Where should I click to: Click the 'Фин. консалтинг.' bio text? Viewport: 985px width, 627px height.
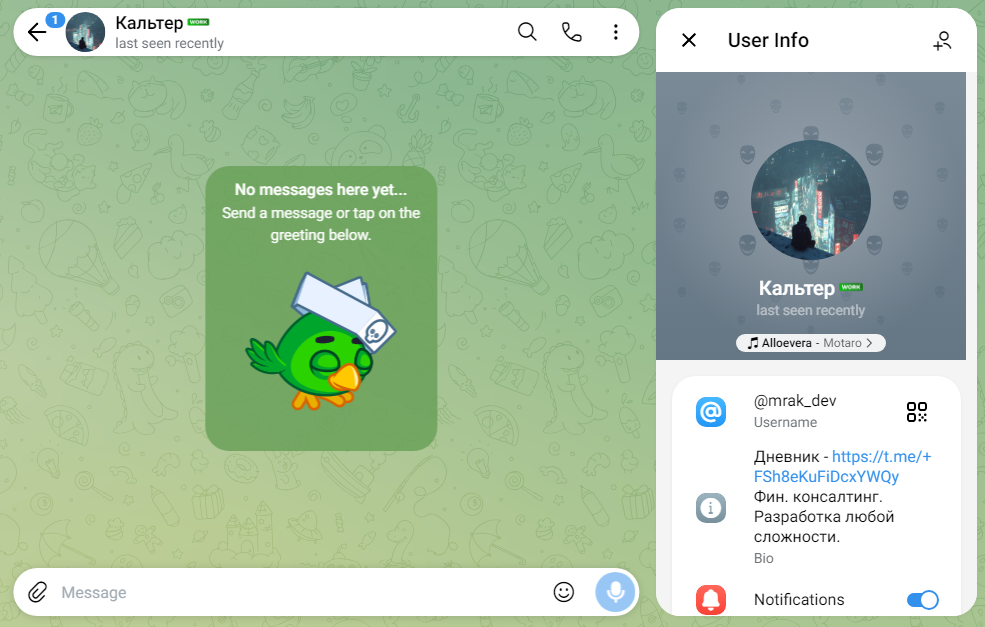[x=818, y=496]
